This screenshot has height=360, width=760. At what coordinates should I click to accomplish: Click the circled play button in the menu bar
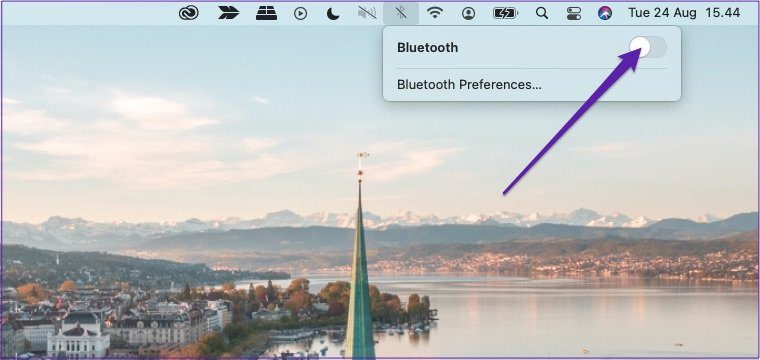[x=301, y=14]
